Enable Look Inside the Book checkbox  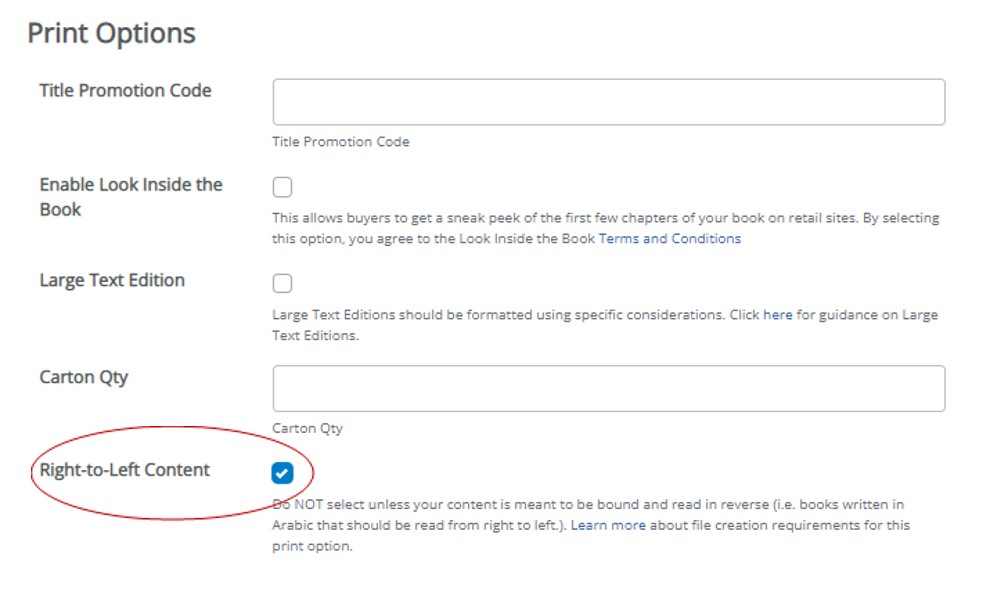click(282, 187)
